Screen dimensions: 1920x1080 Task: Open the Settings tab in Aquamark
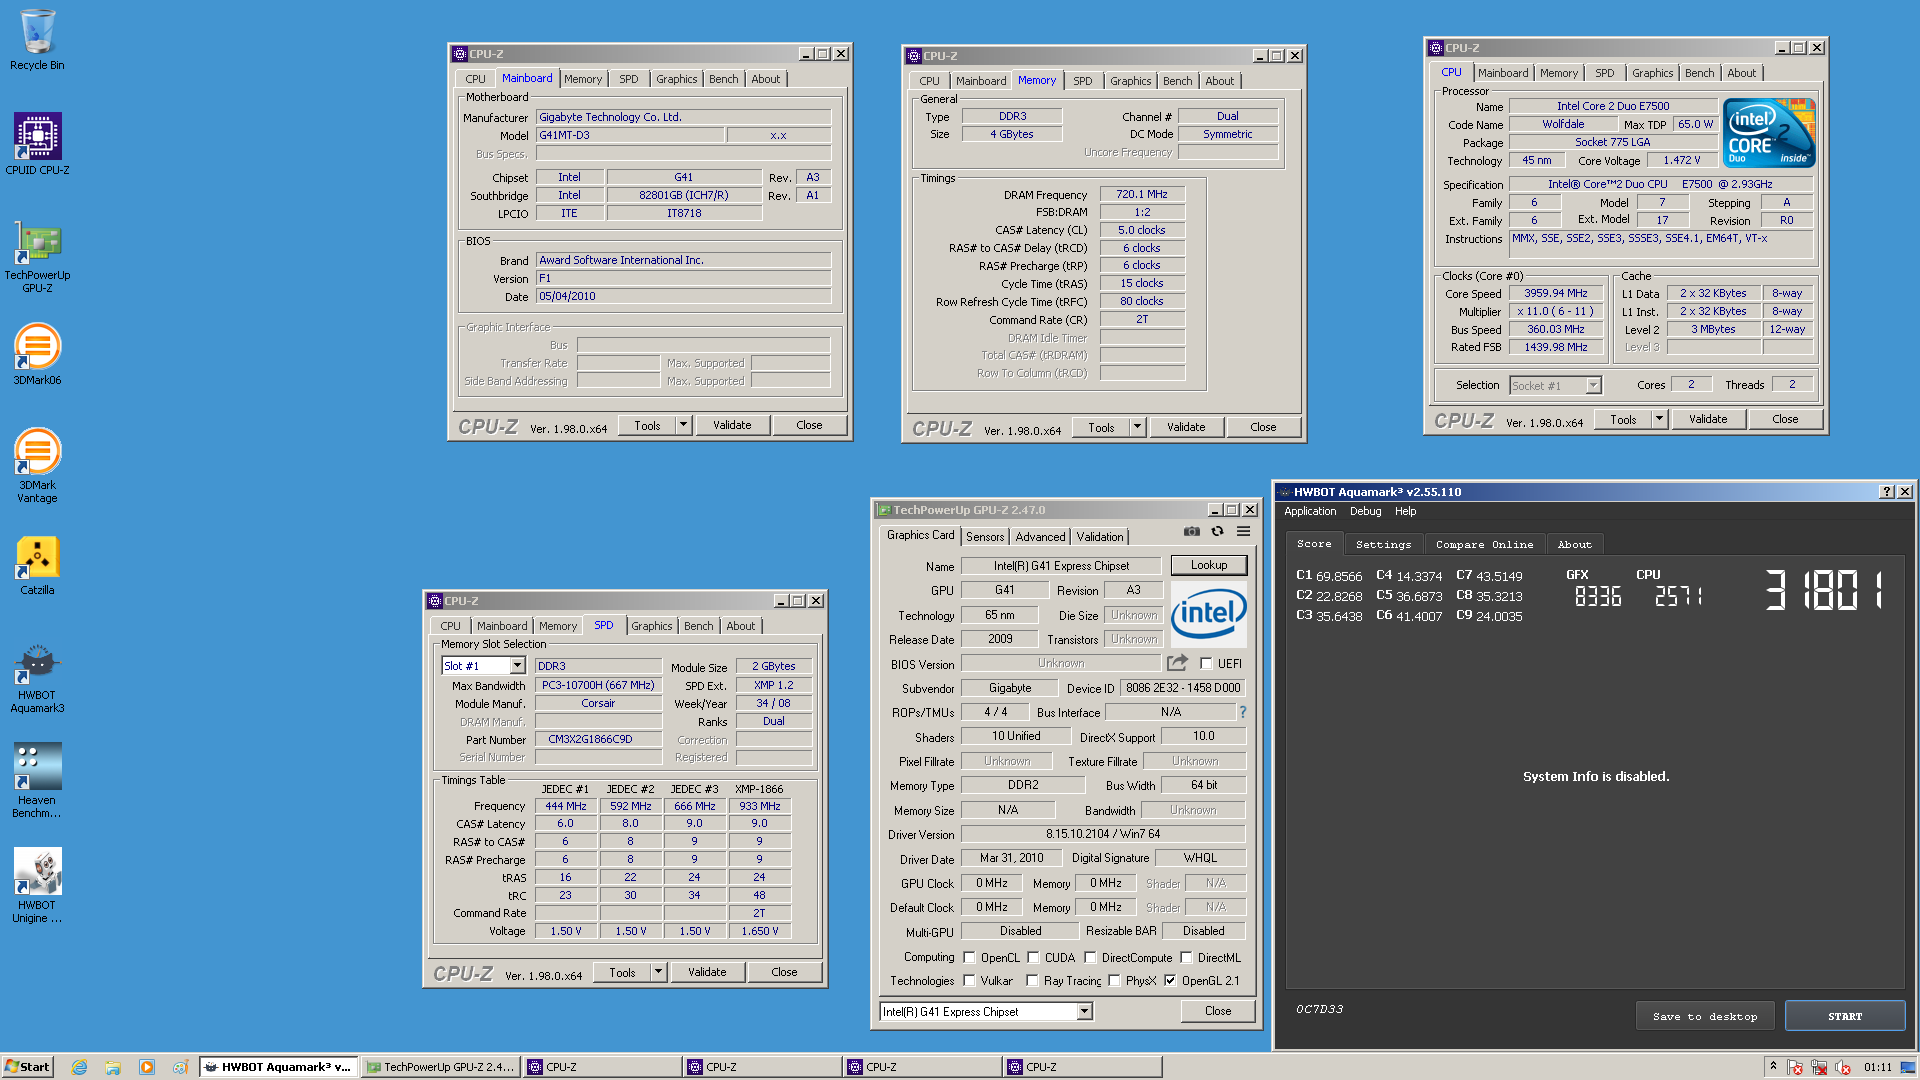pyautogui.click(x=1383, y=544)
